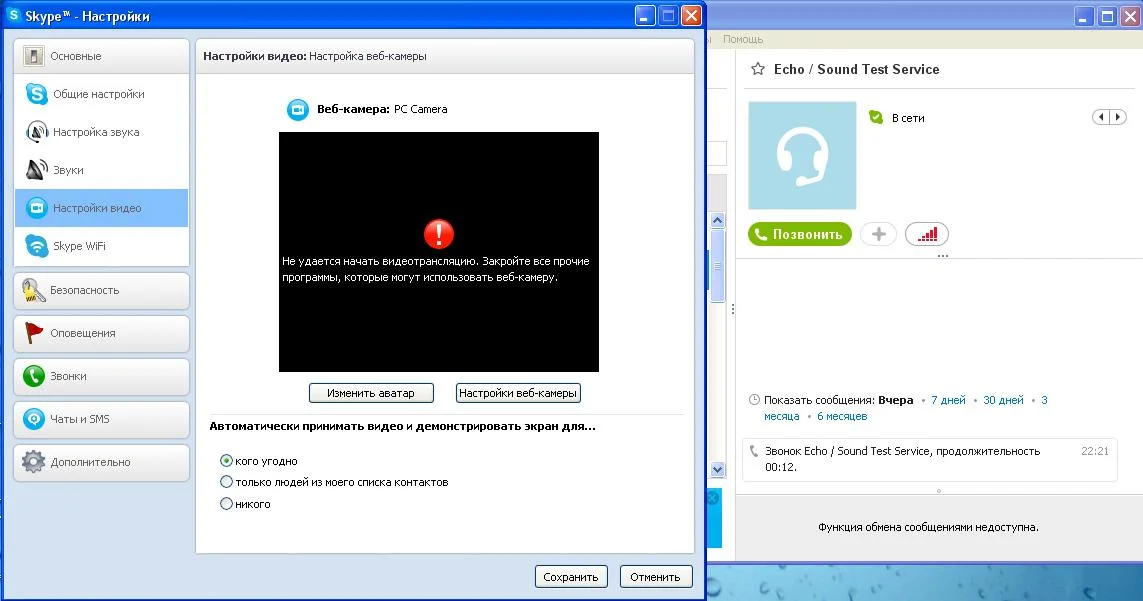Screen dimensions: 1143x601
Task: Click the plus add button by Позвонить
Action: pos(878,234)
